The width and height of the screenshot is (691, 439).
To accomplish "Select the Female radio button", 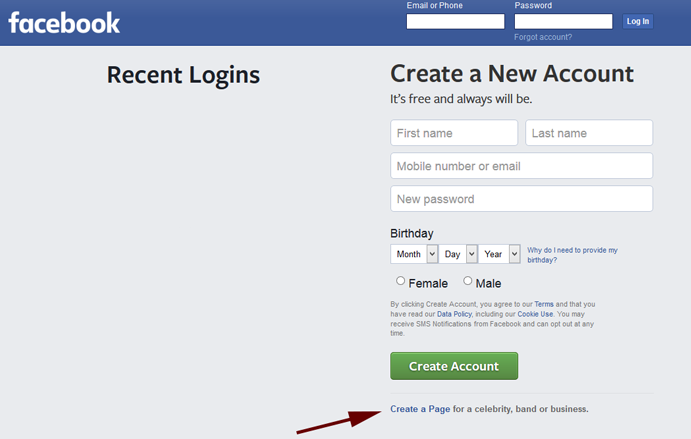I will (x=401, y=282).
